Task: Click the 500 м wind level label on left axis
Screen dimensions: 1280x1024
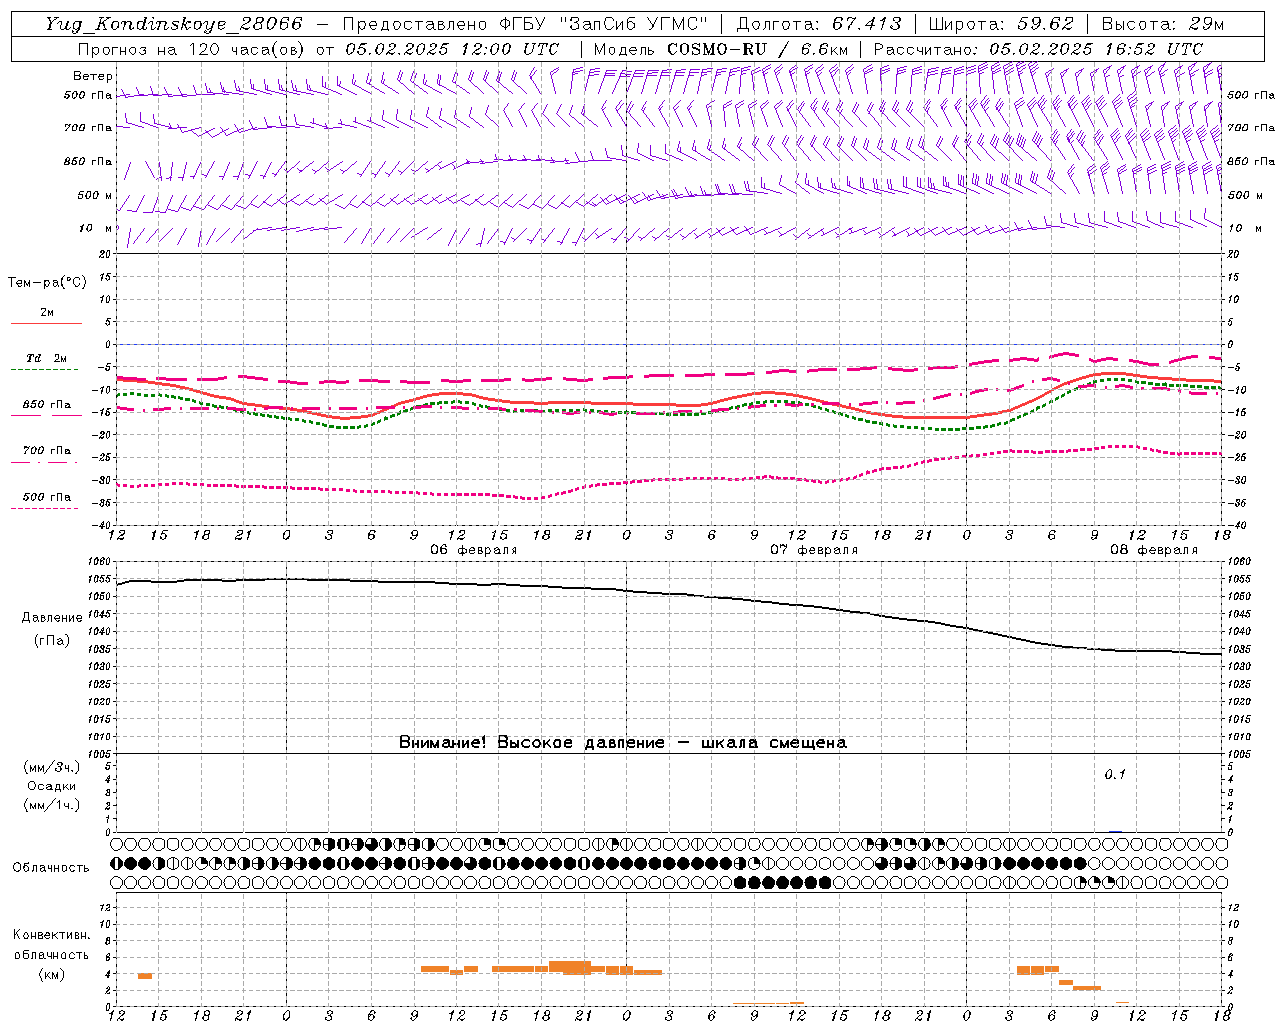Action: [95, 196]
